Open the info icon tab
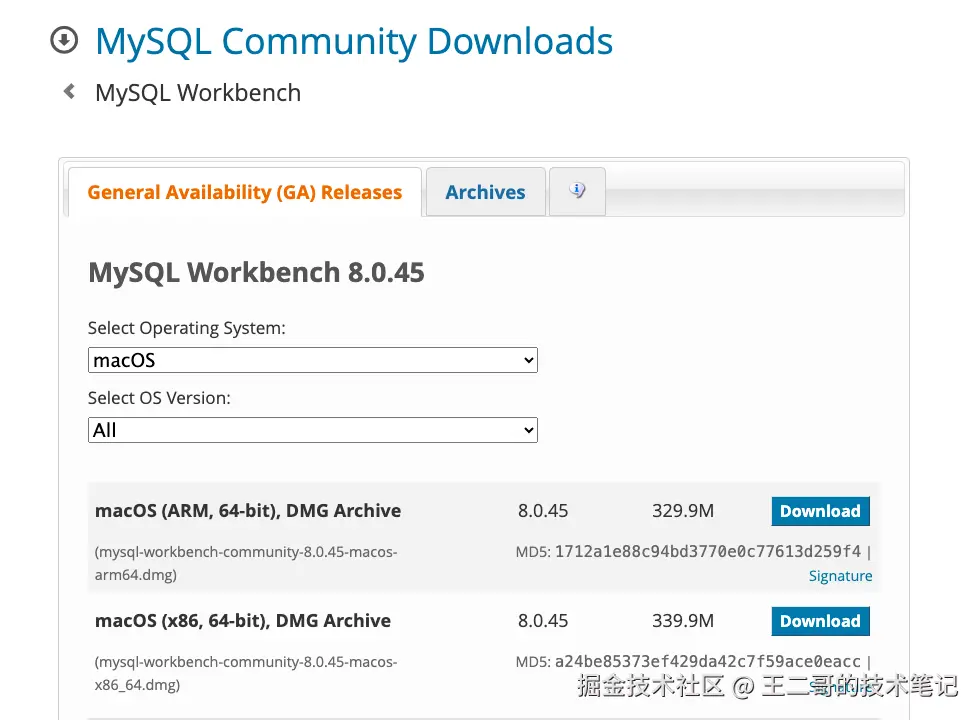The image size is (979, 720). pyautogui.click(x=577, y=191)
